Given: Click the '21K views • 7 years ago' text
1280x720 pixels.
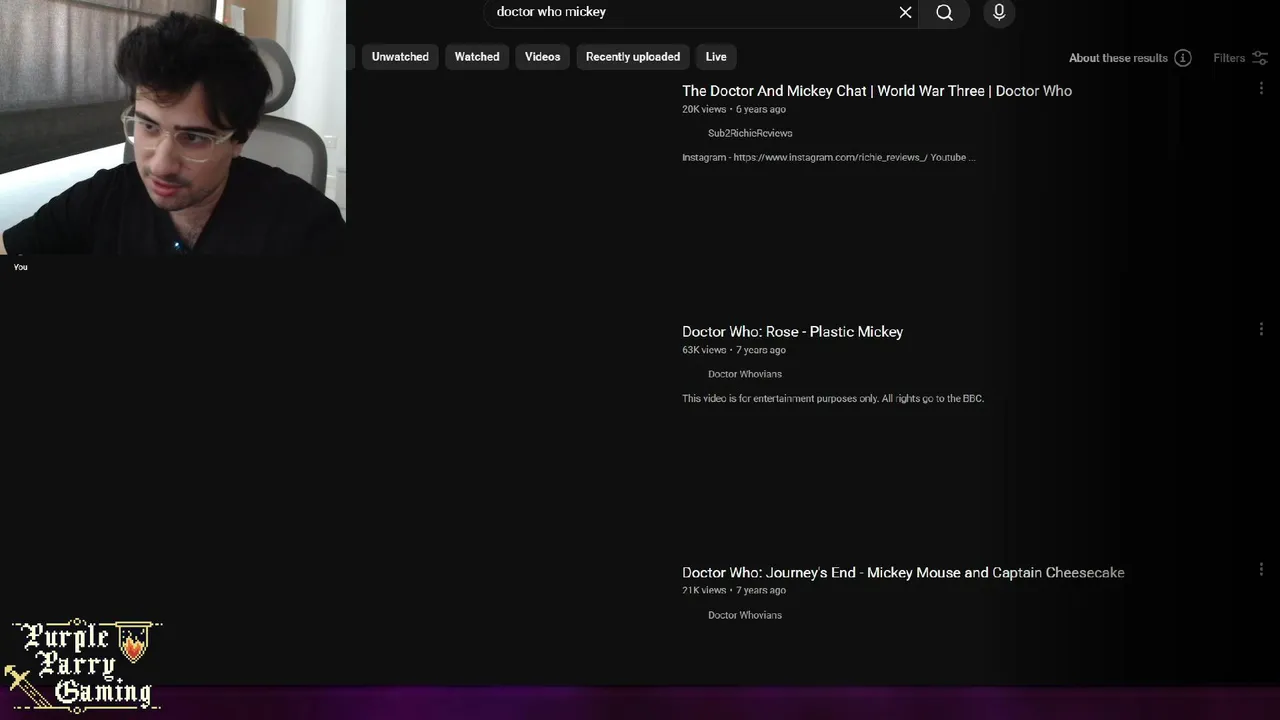Looking at the screenshot, I should click(x=734, y=591).
